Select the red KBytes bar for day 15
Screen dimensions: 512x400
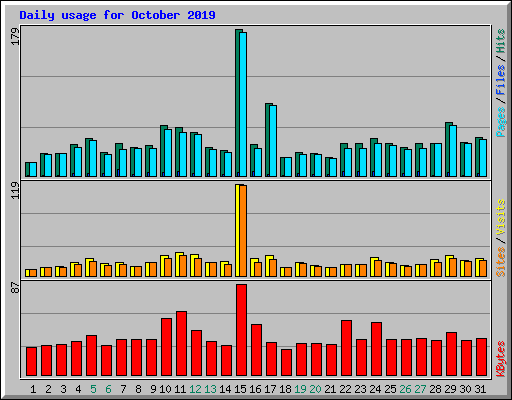tap(241, 330)
